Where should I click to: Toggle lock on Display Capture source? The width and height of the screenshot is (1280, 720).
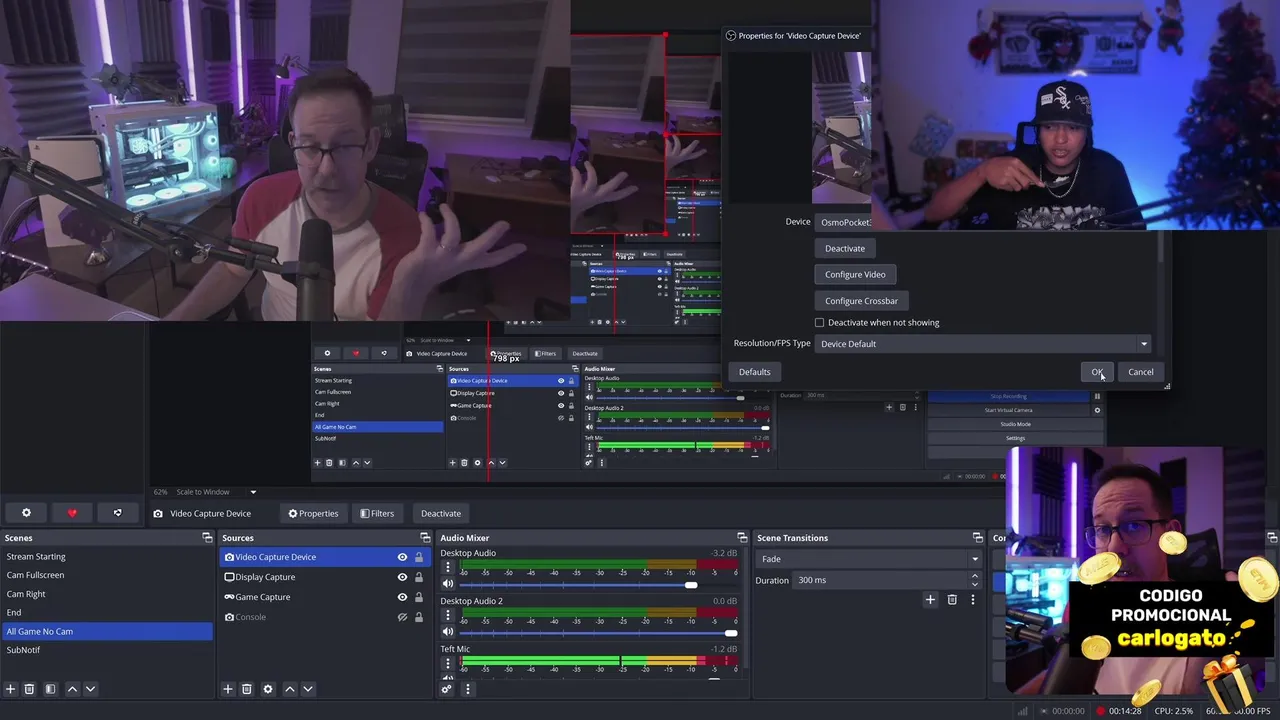pos(419,577)
